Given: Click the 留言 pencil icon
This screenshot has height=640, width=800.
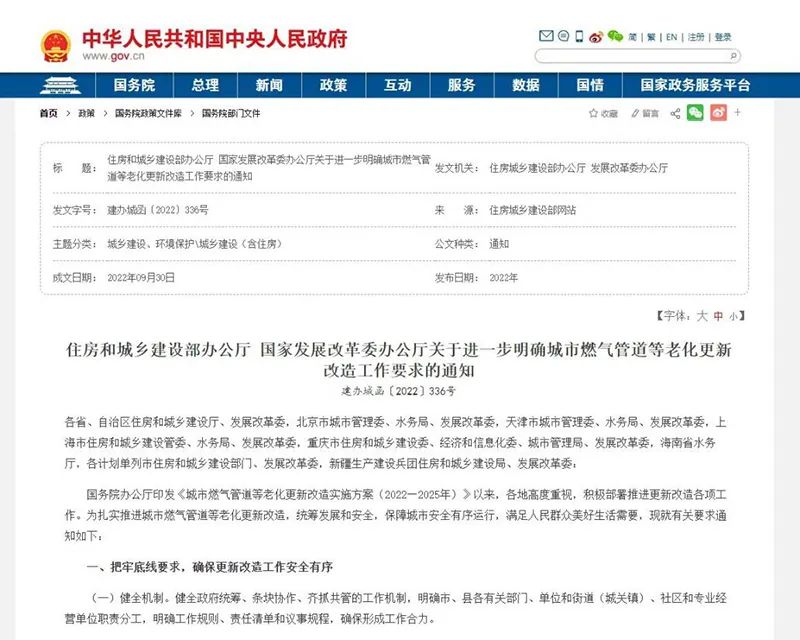Looking at the screenshot, I should pos(635,113).
